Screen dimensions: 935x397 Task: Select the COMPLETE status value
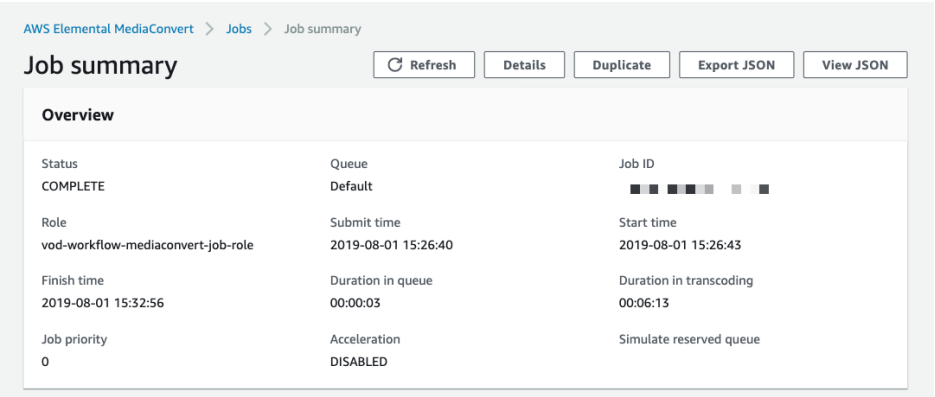[x=73, y=186]
